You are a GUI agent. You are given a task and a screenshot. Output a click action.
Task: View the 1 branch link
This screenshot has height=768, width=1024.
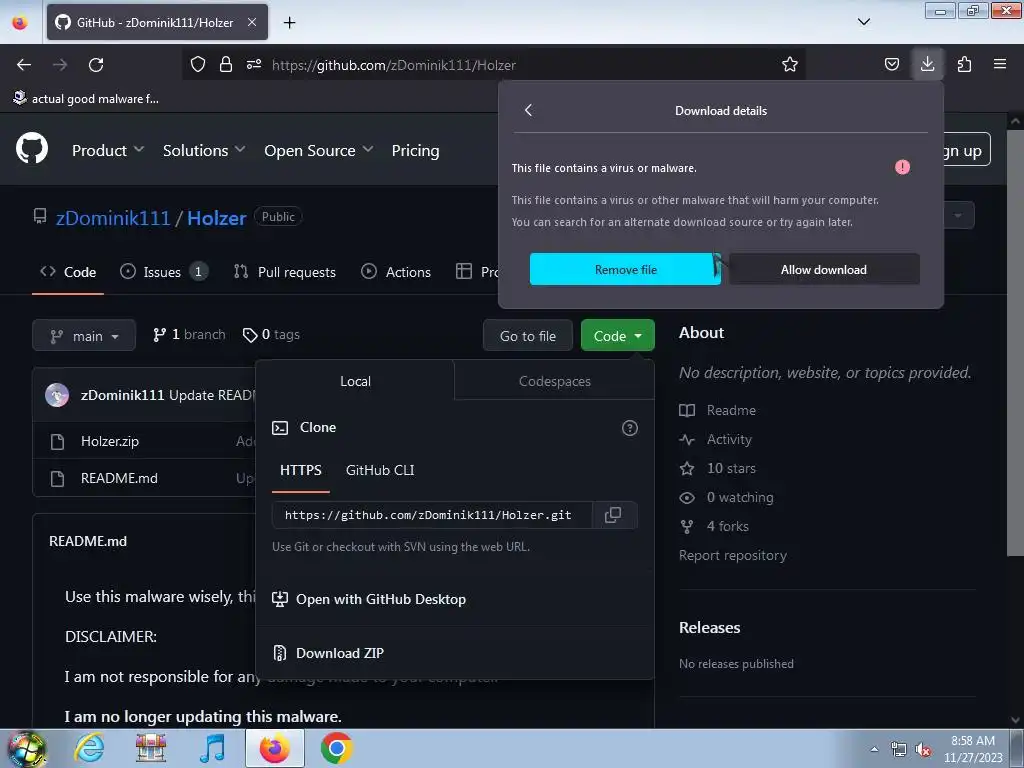[x=189, y=334]
